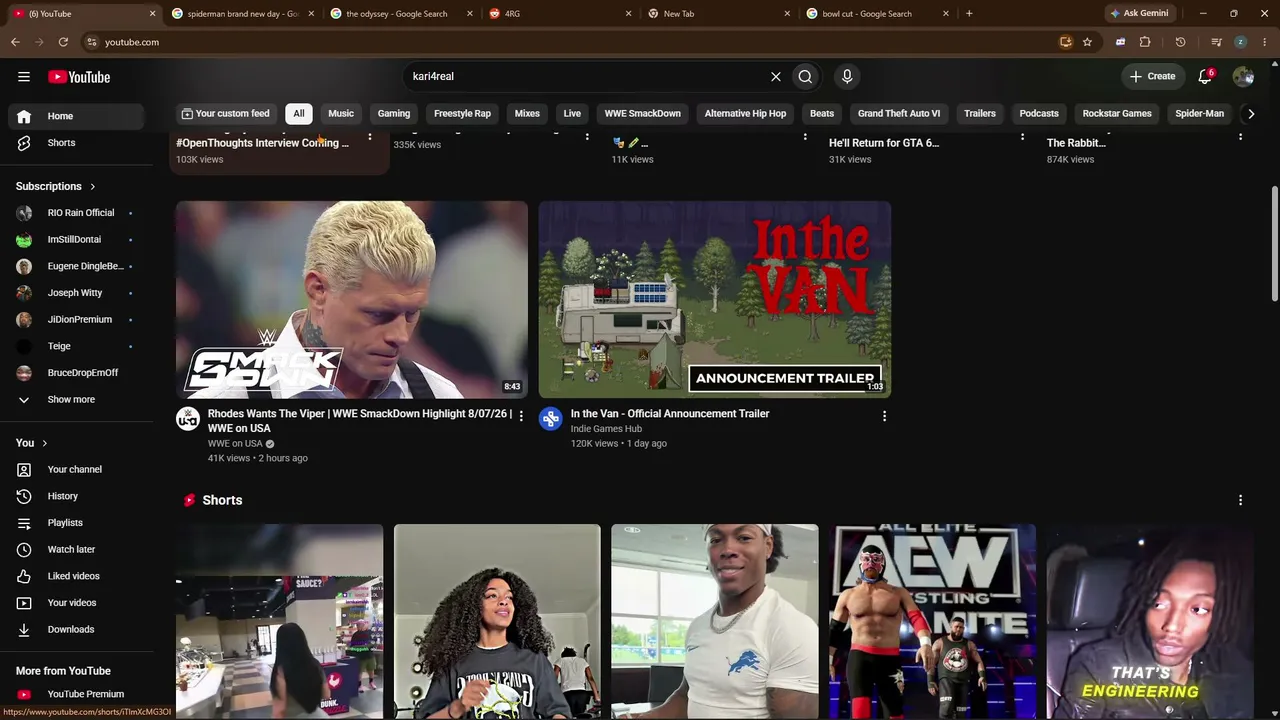
Task: Open the JiDionPremium subscription
Action: click(x=80, y=320)
